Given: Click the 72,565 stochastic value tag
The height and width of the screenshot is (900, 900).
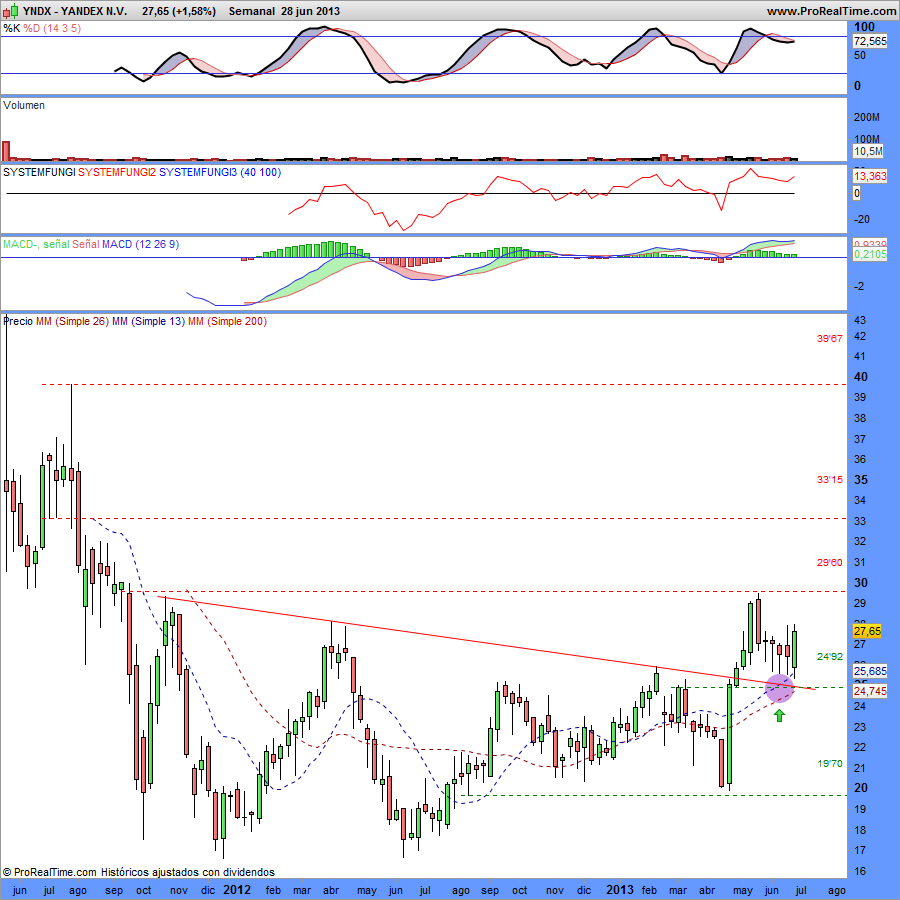Looking at the screenshot, I should (x=870, y=41).
